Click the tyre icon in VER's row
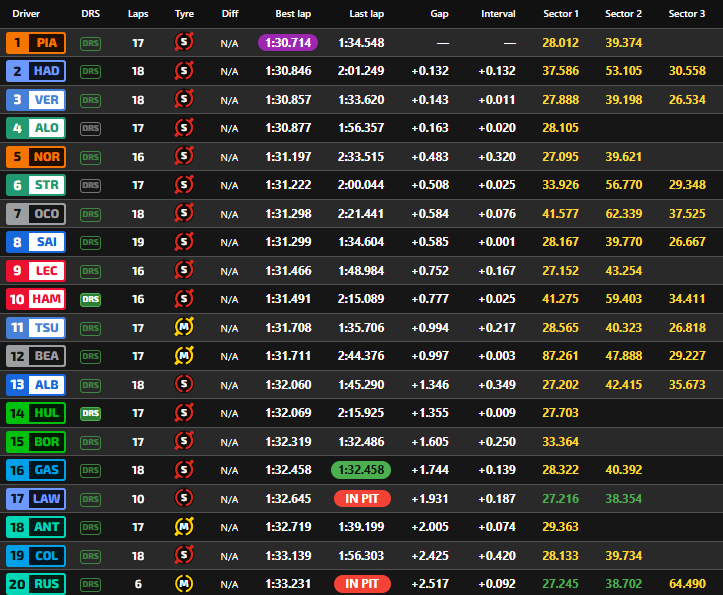The image size is (723, 595). tap(184, 100)
